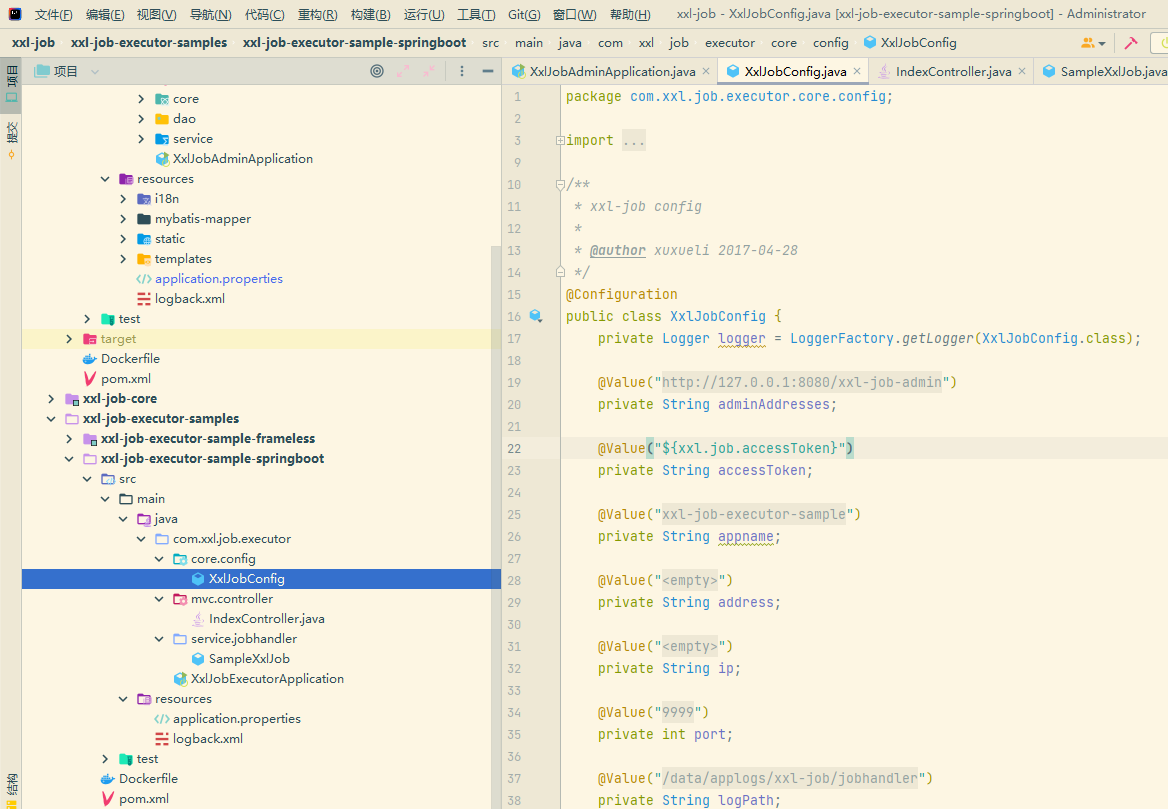The width and height of the screenshot is (1168, 809).
Task: Open project panel options (three dots)
Action: 461,71
